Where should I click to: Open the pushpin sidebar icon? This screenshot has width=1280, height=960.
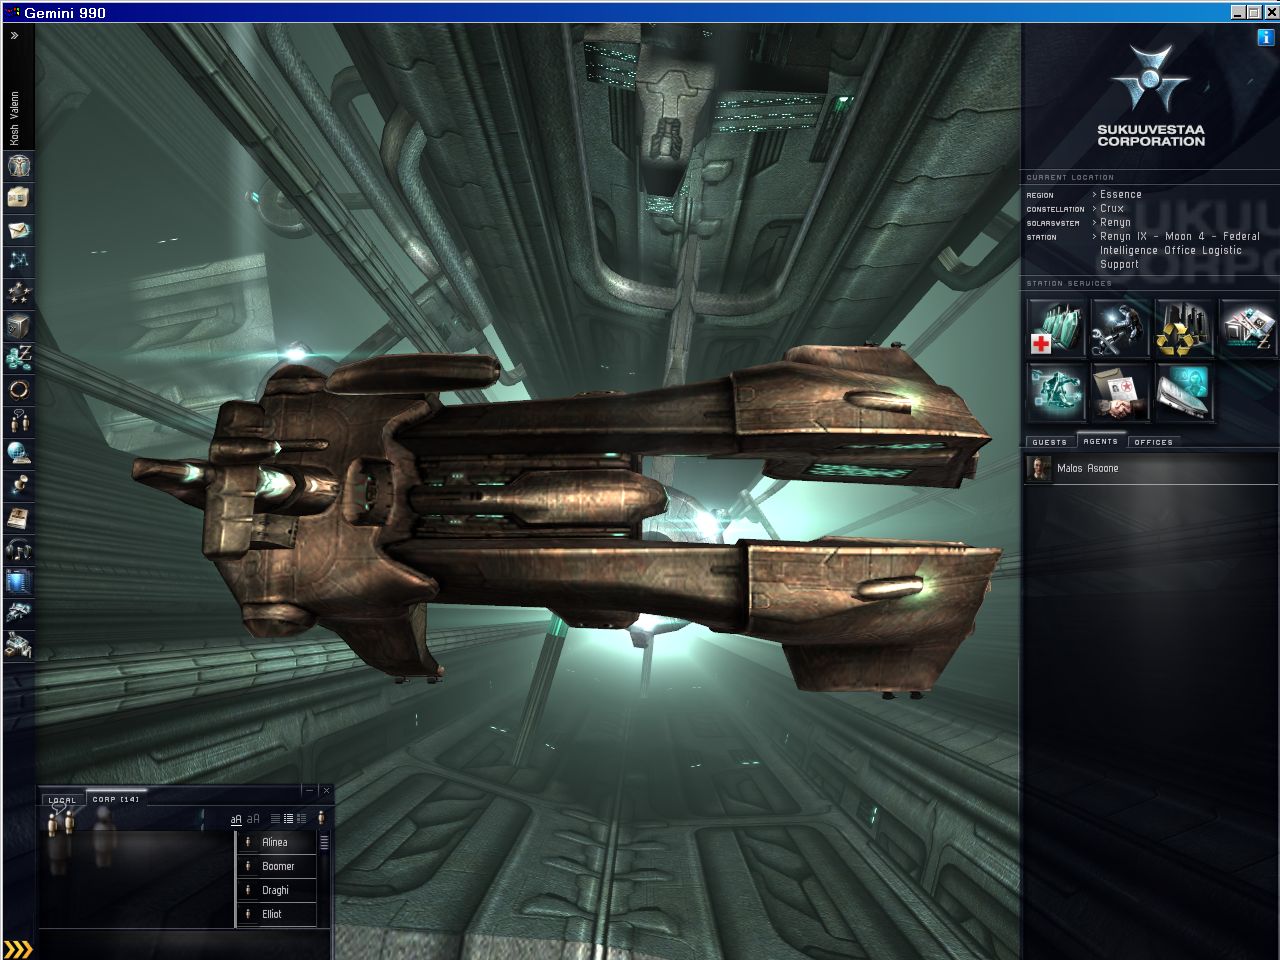pos(18,485)
